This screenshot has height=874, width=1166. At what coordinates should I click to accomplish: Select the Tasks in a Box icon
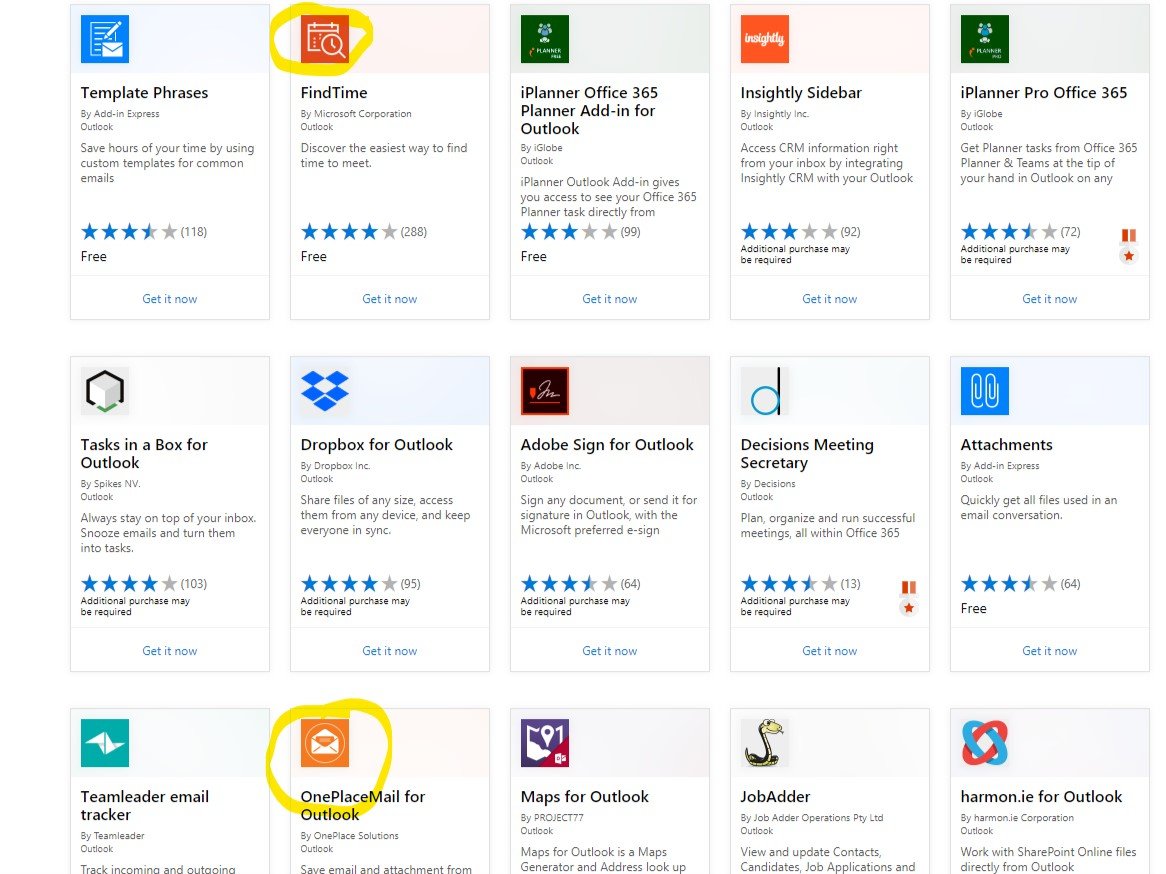105,391
